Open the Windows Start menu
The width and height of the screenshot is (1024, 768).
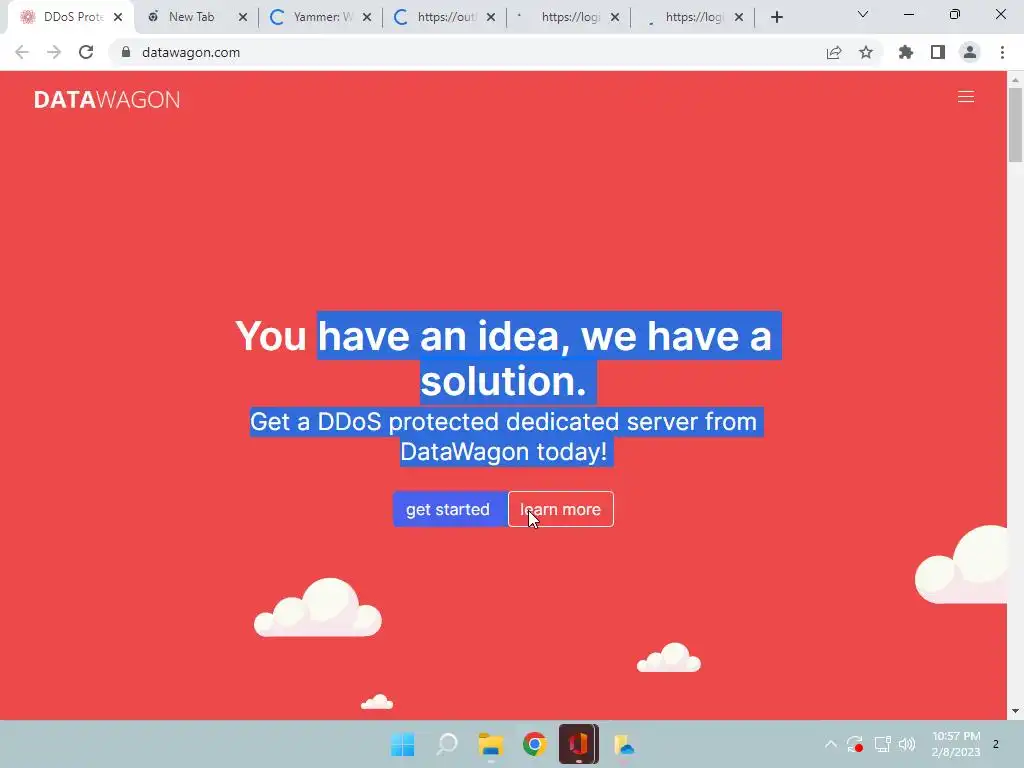point(402,744)
